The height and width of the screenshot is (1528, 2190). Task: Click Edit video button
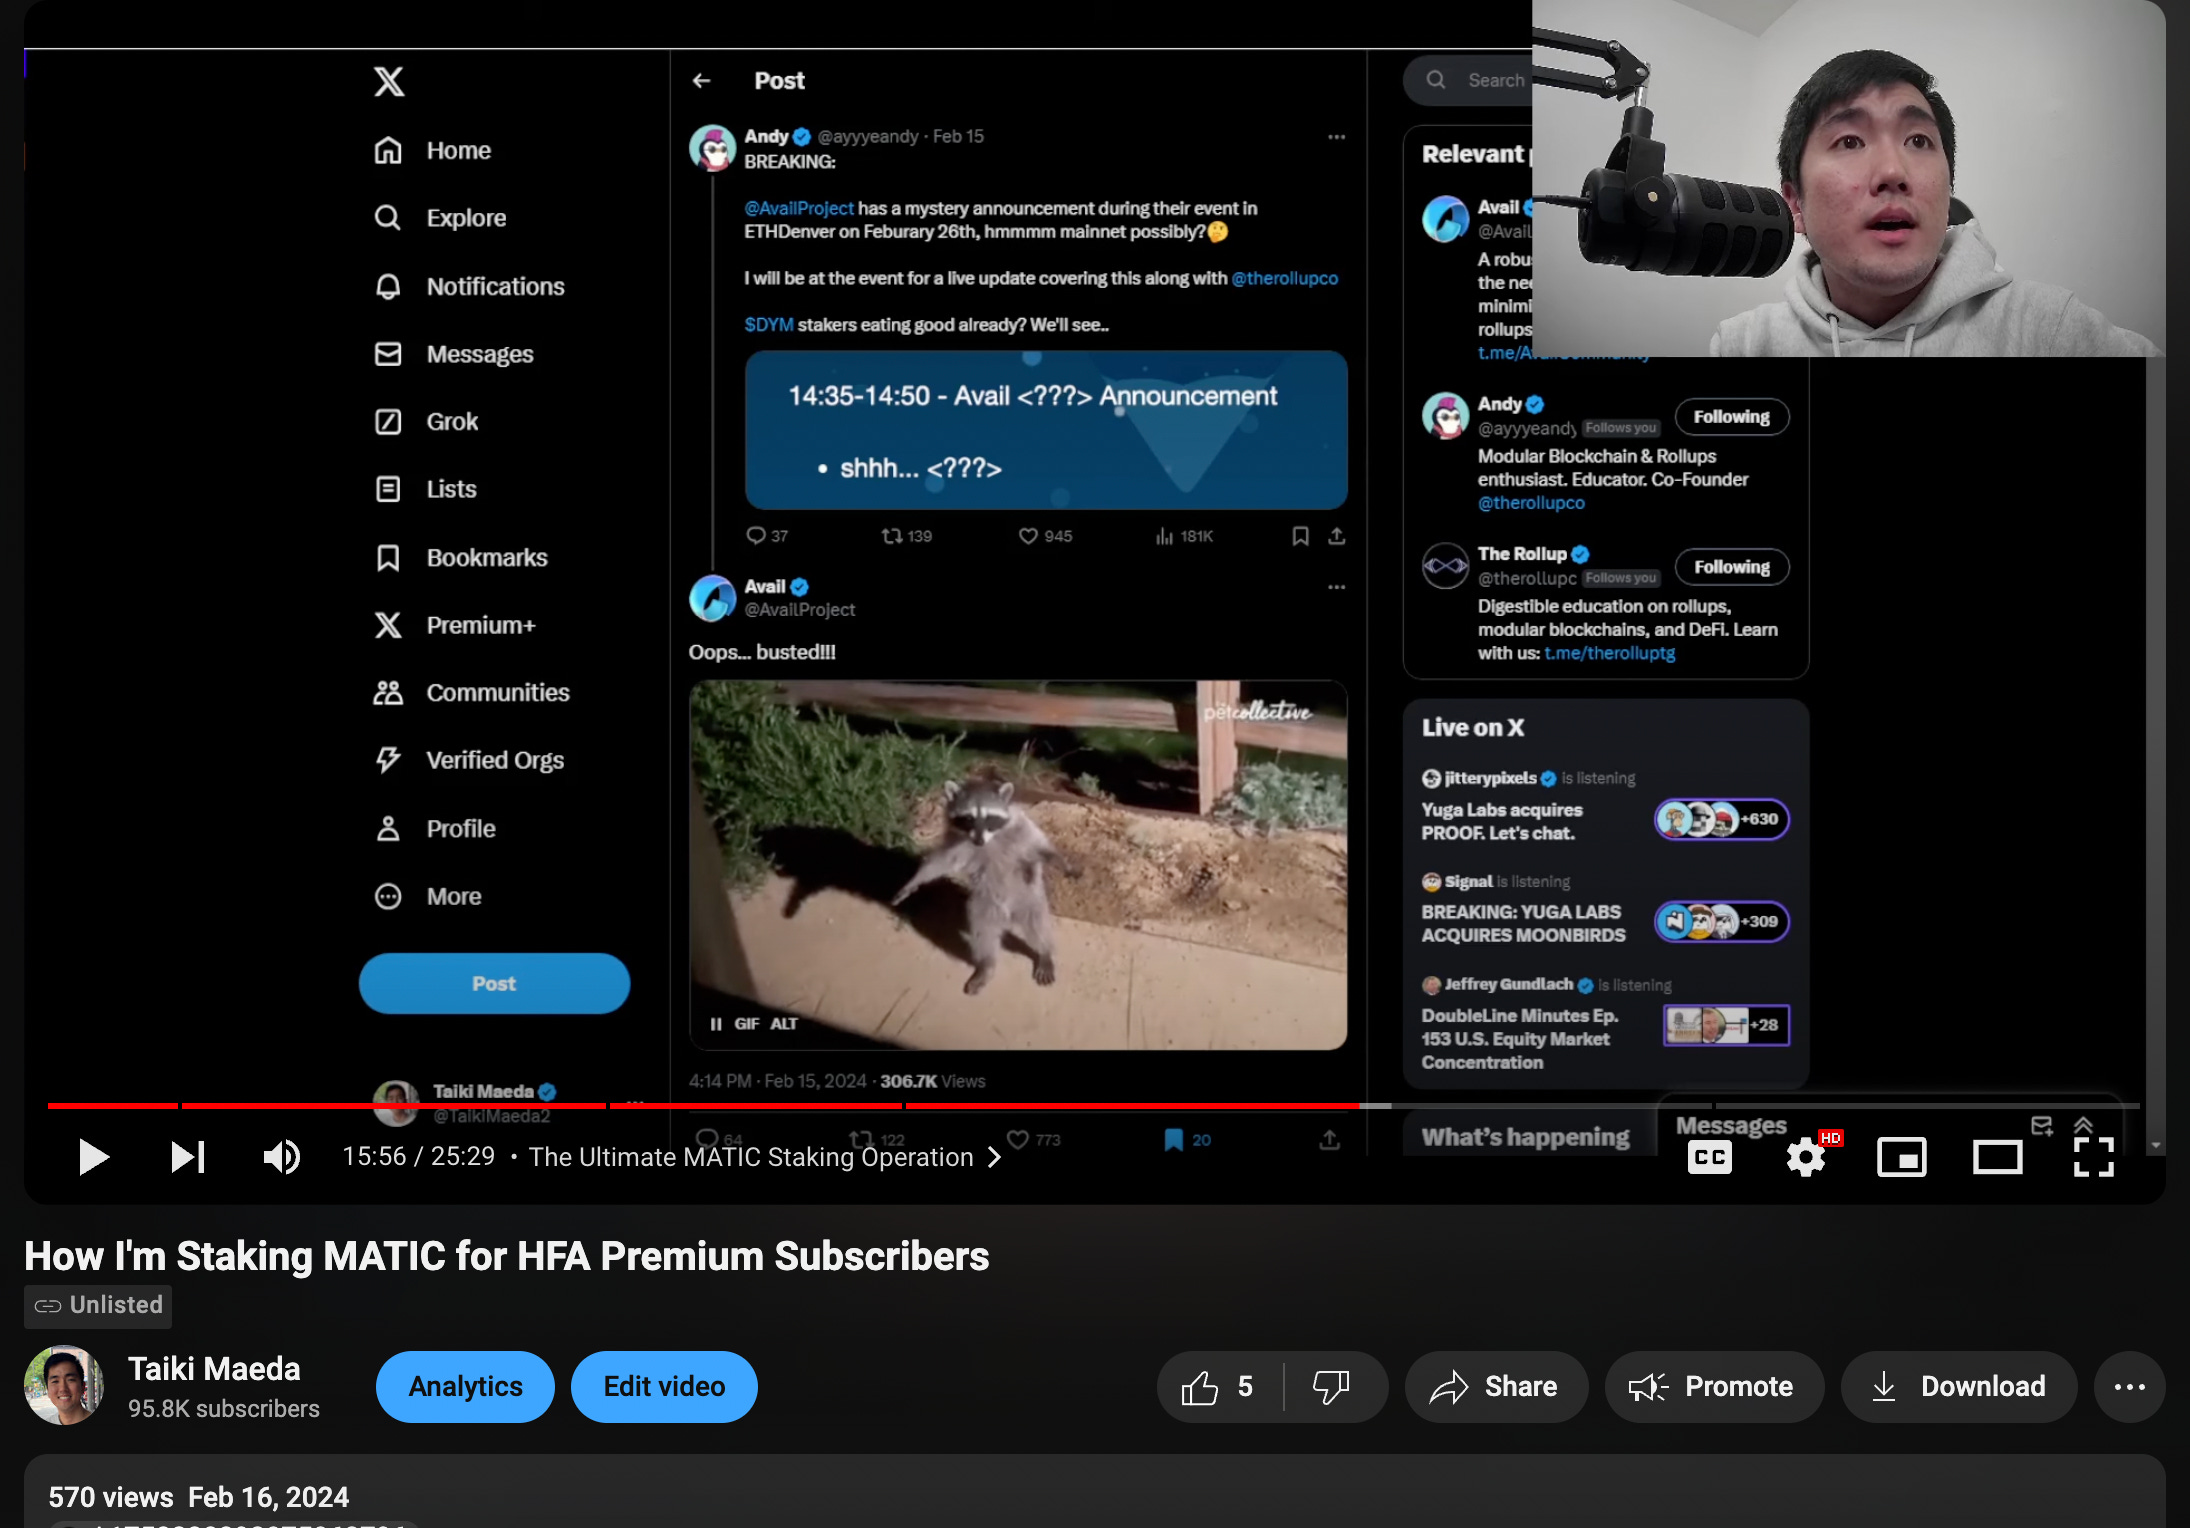[664, 1387]
